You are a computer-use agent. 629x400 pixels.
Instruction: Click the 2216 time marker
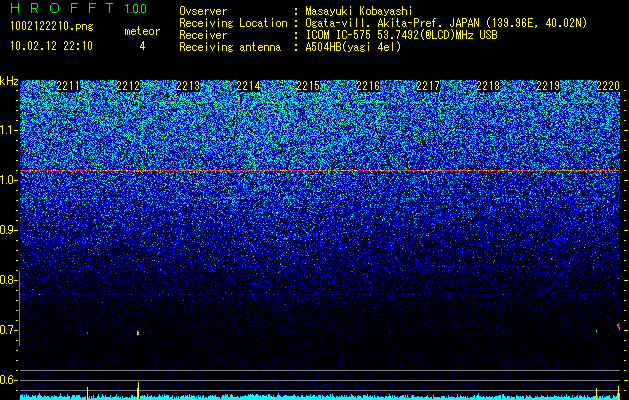click(368, 86)
